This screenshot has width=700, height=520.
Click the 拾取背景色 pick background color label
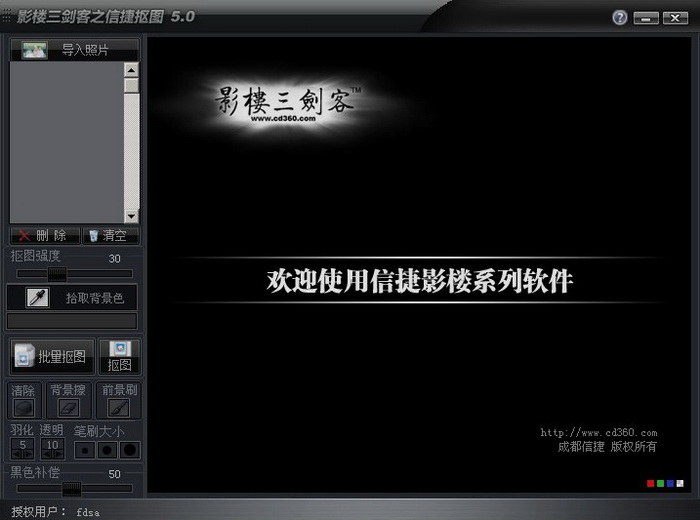[x=95, y=298]
